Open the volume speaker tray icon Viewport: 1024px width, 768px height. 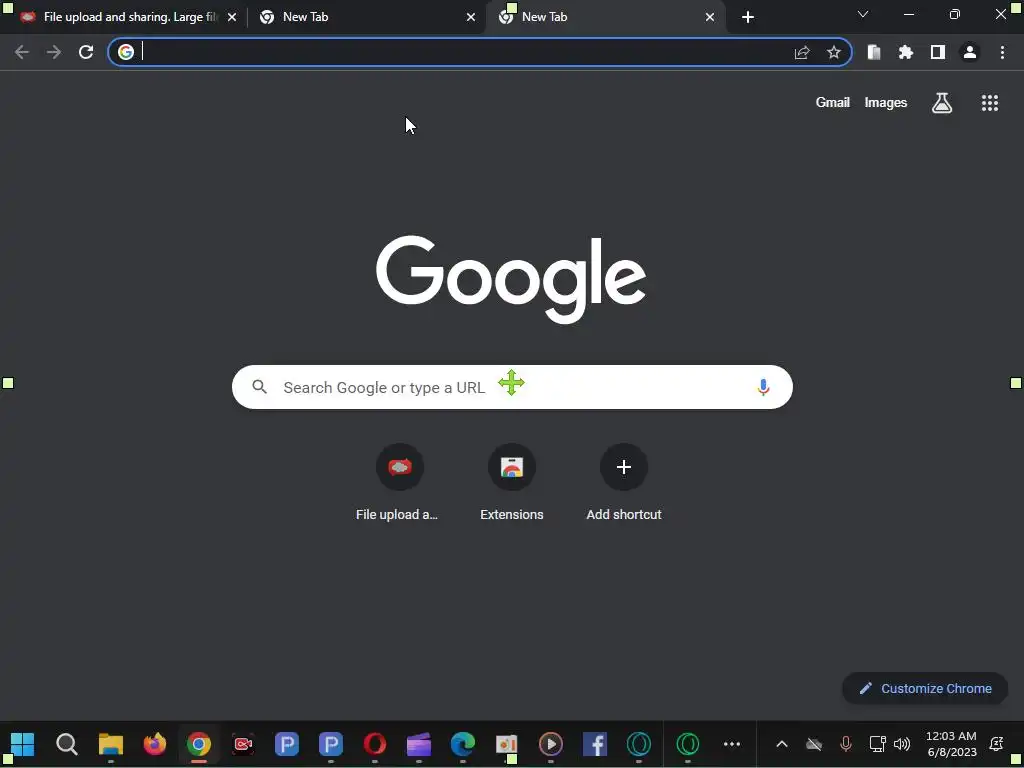click(902, 744)
